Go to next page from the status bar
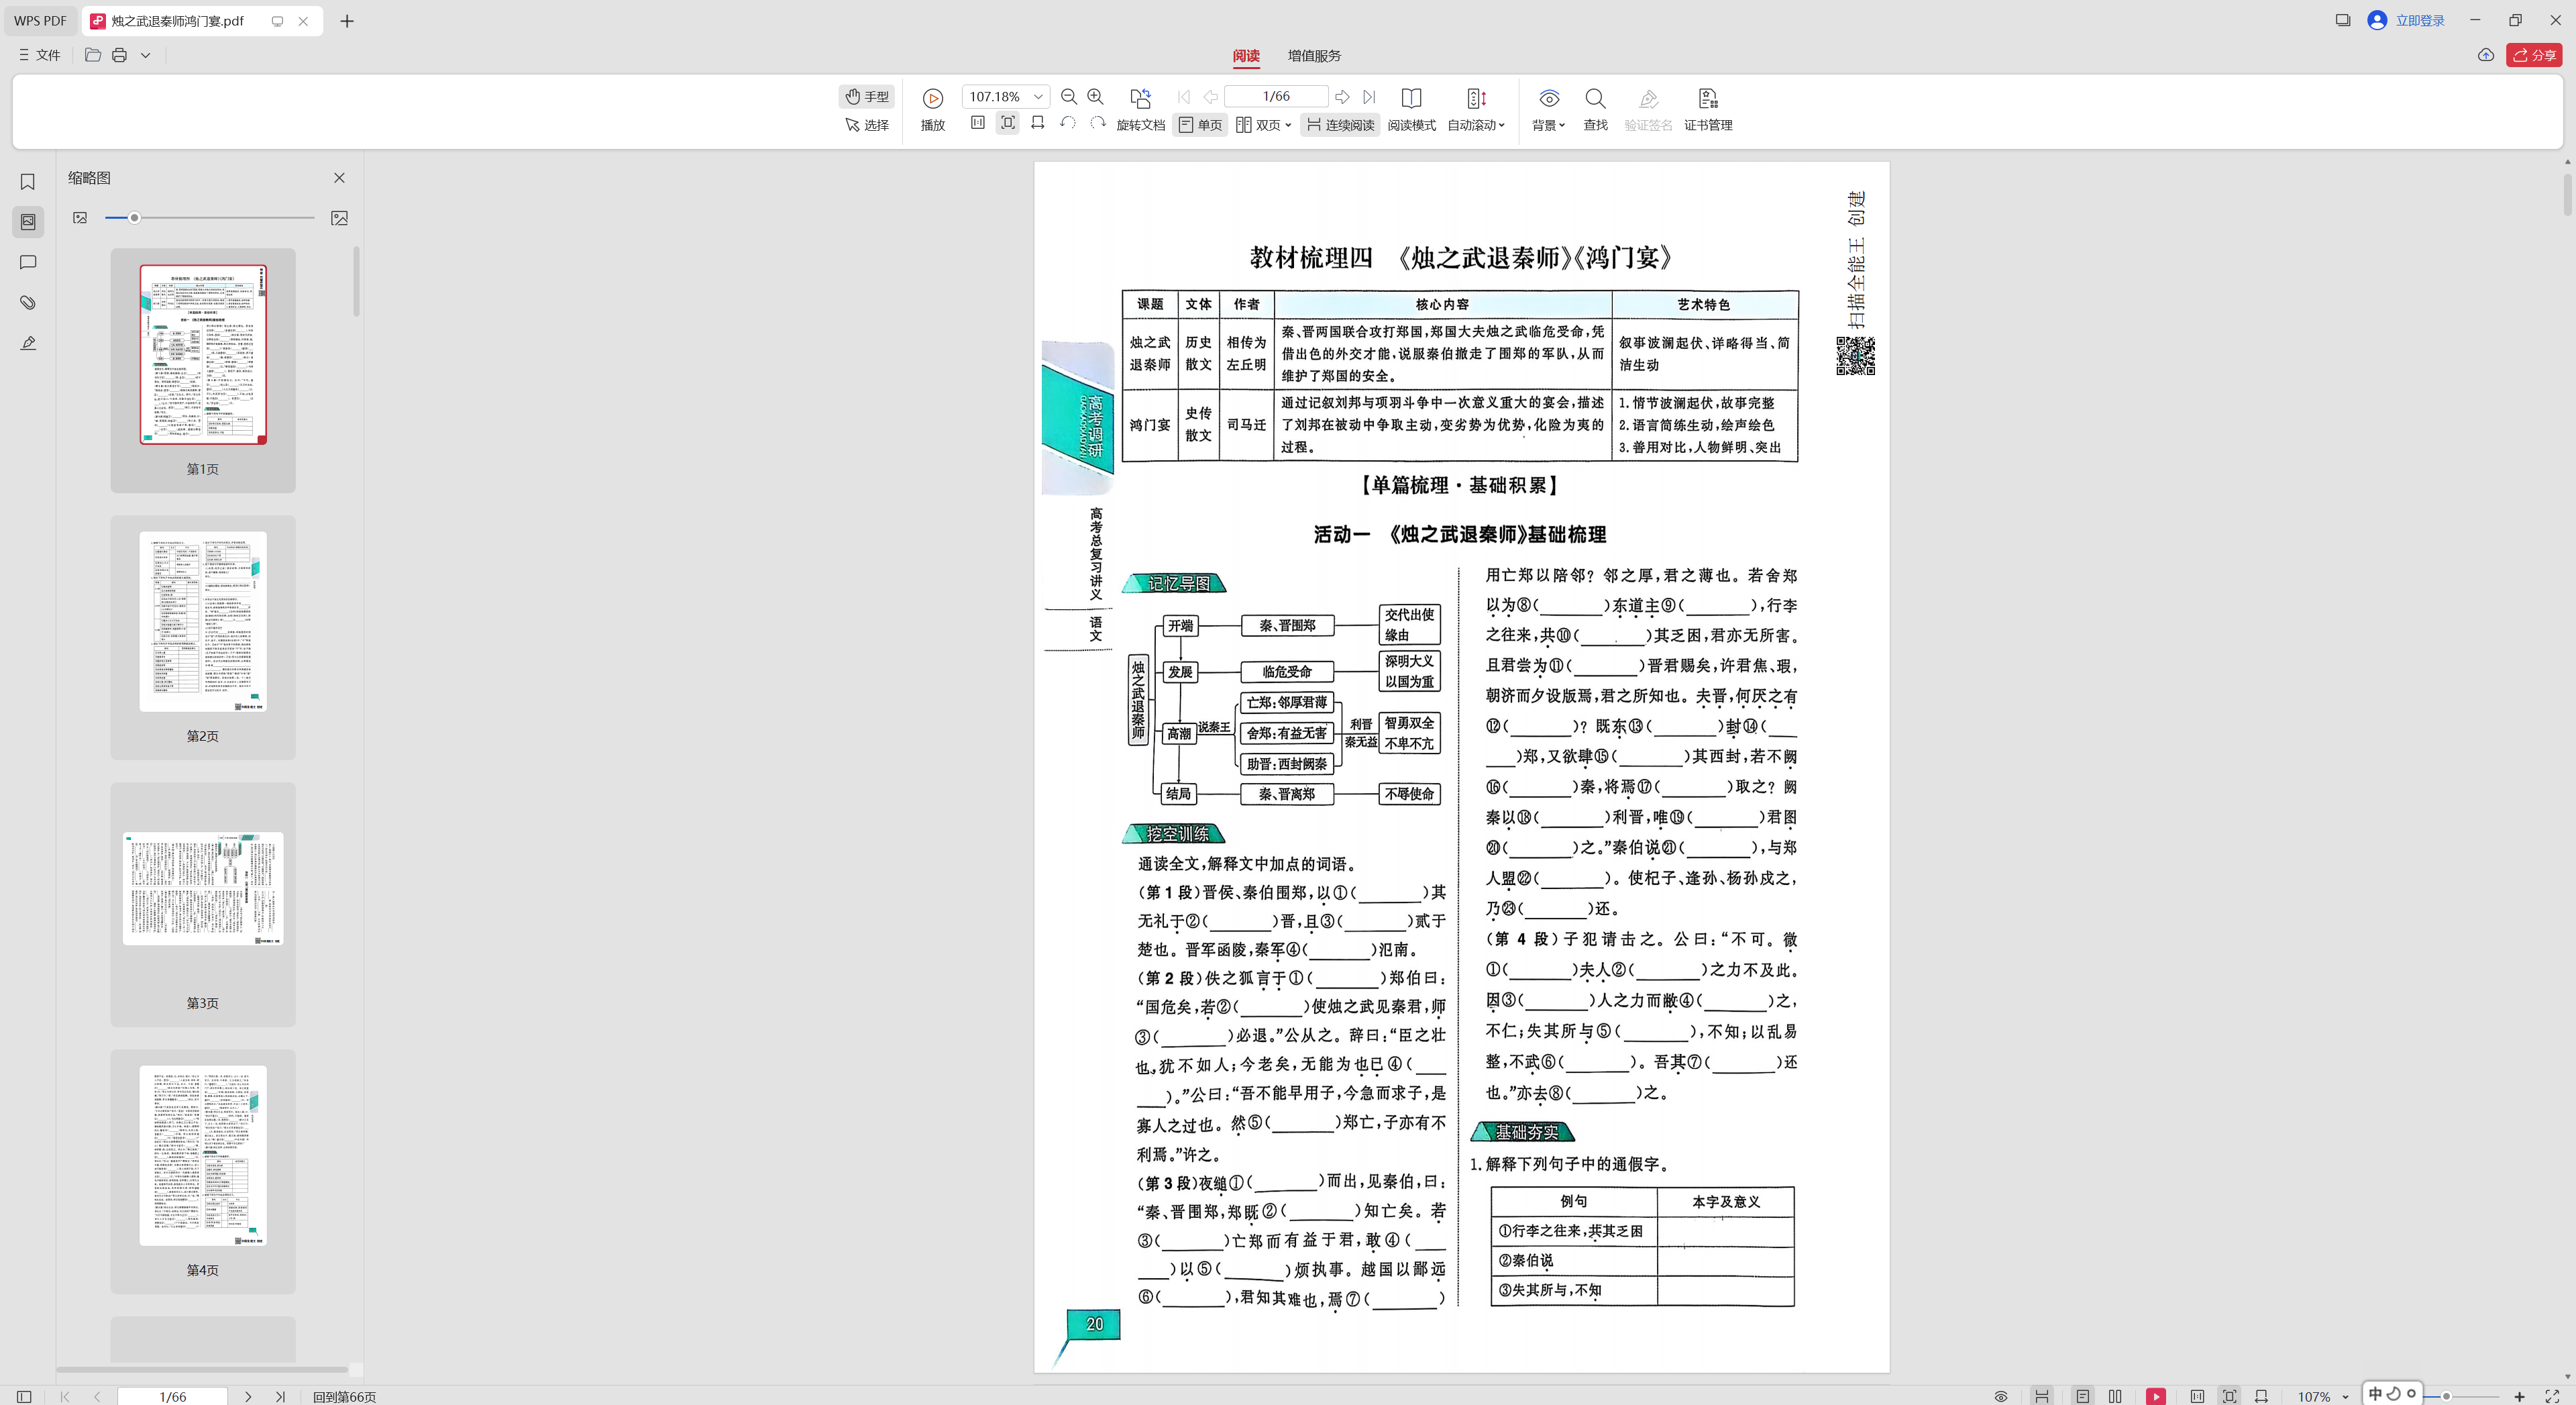 (x=248, y=1396)
